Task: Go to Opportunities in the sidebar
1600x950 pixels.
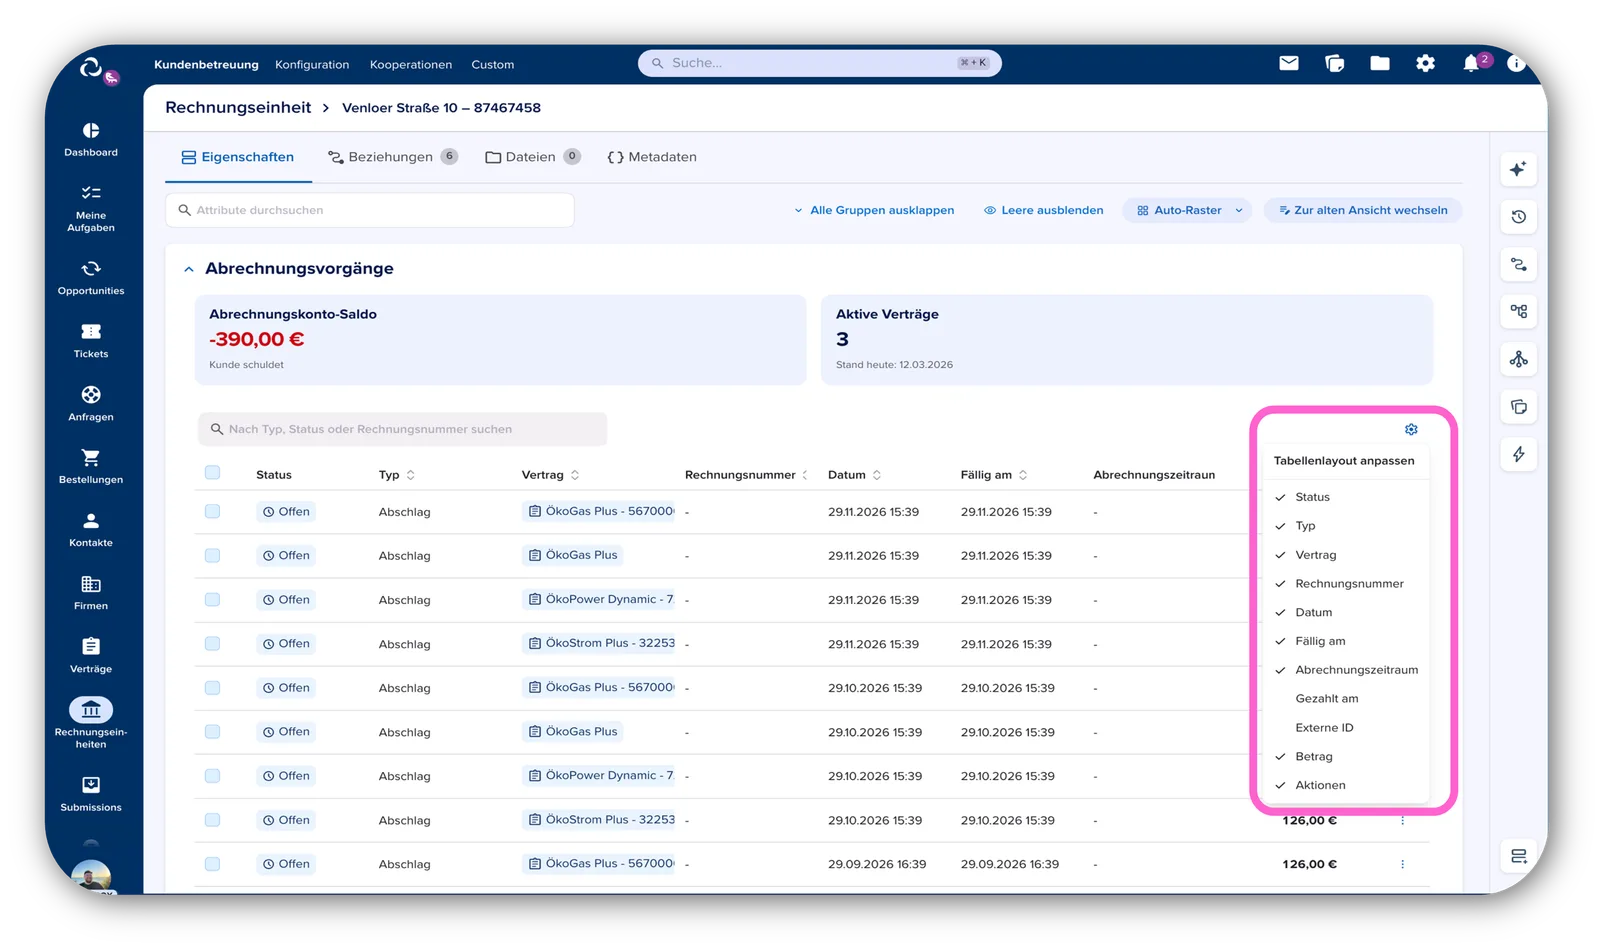Action: coord(91,277)
